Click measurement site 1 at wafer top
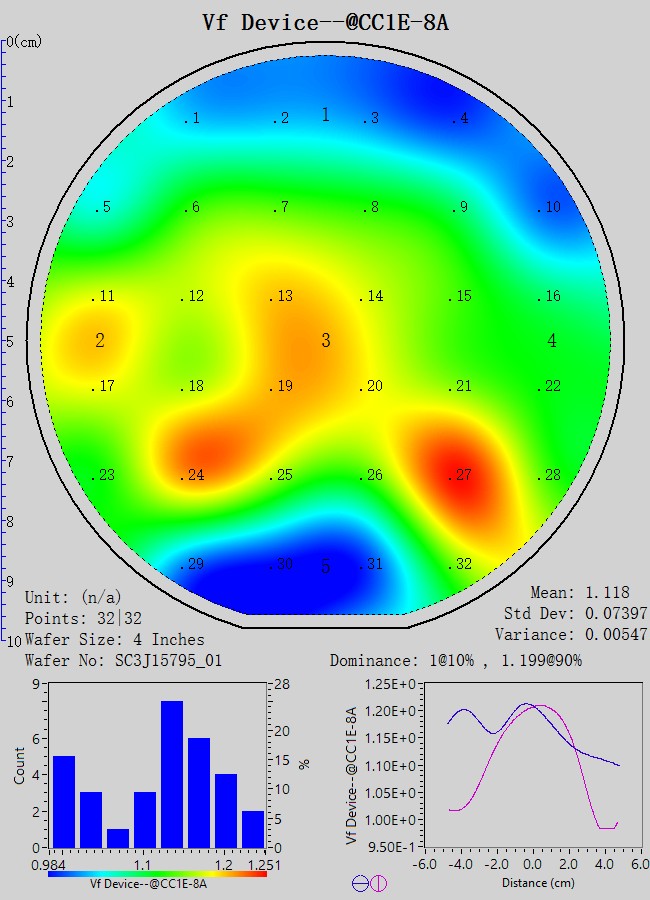The height and width of the screenshot is (900, 650). coord(325,115)
